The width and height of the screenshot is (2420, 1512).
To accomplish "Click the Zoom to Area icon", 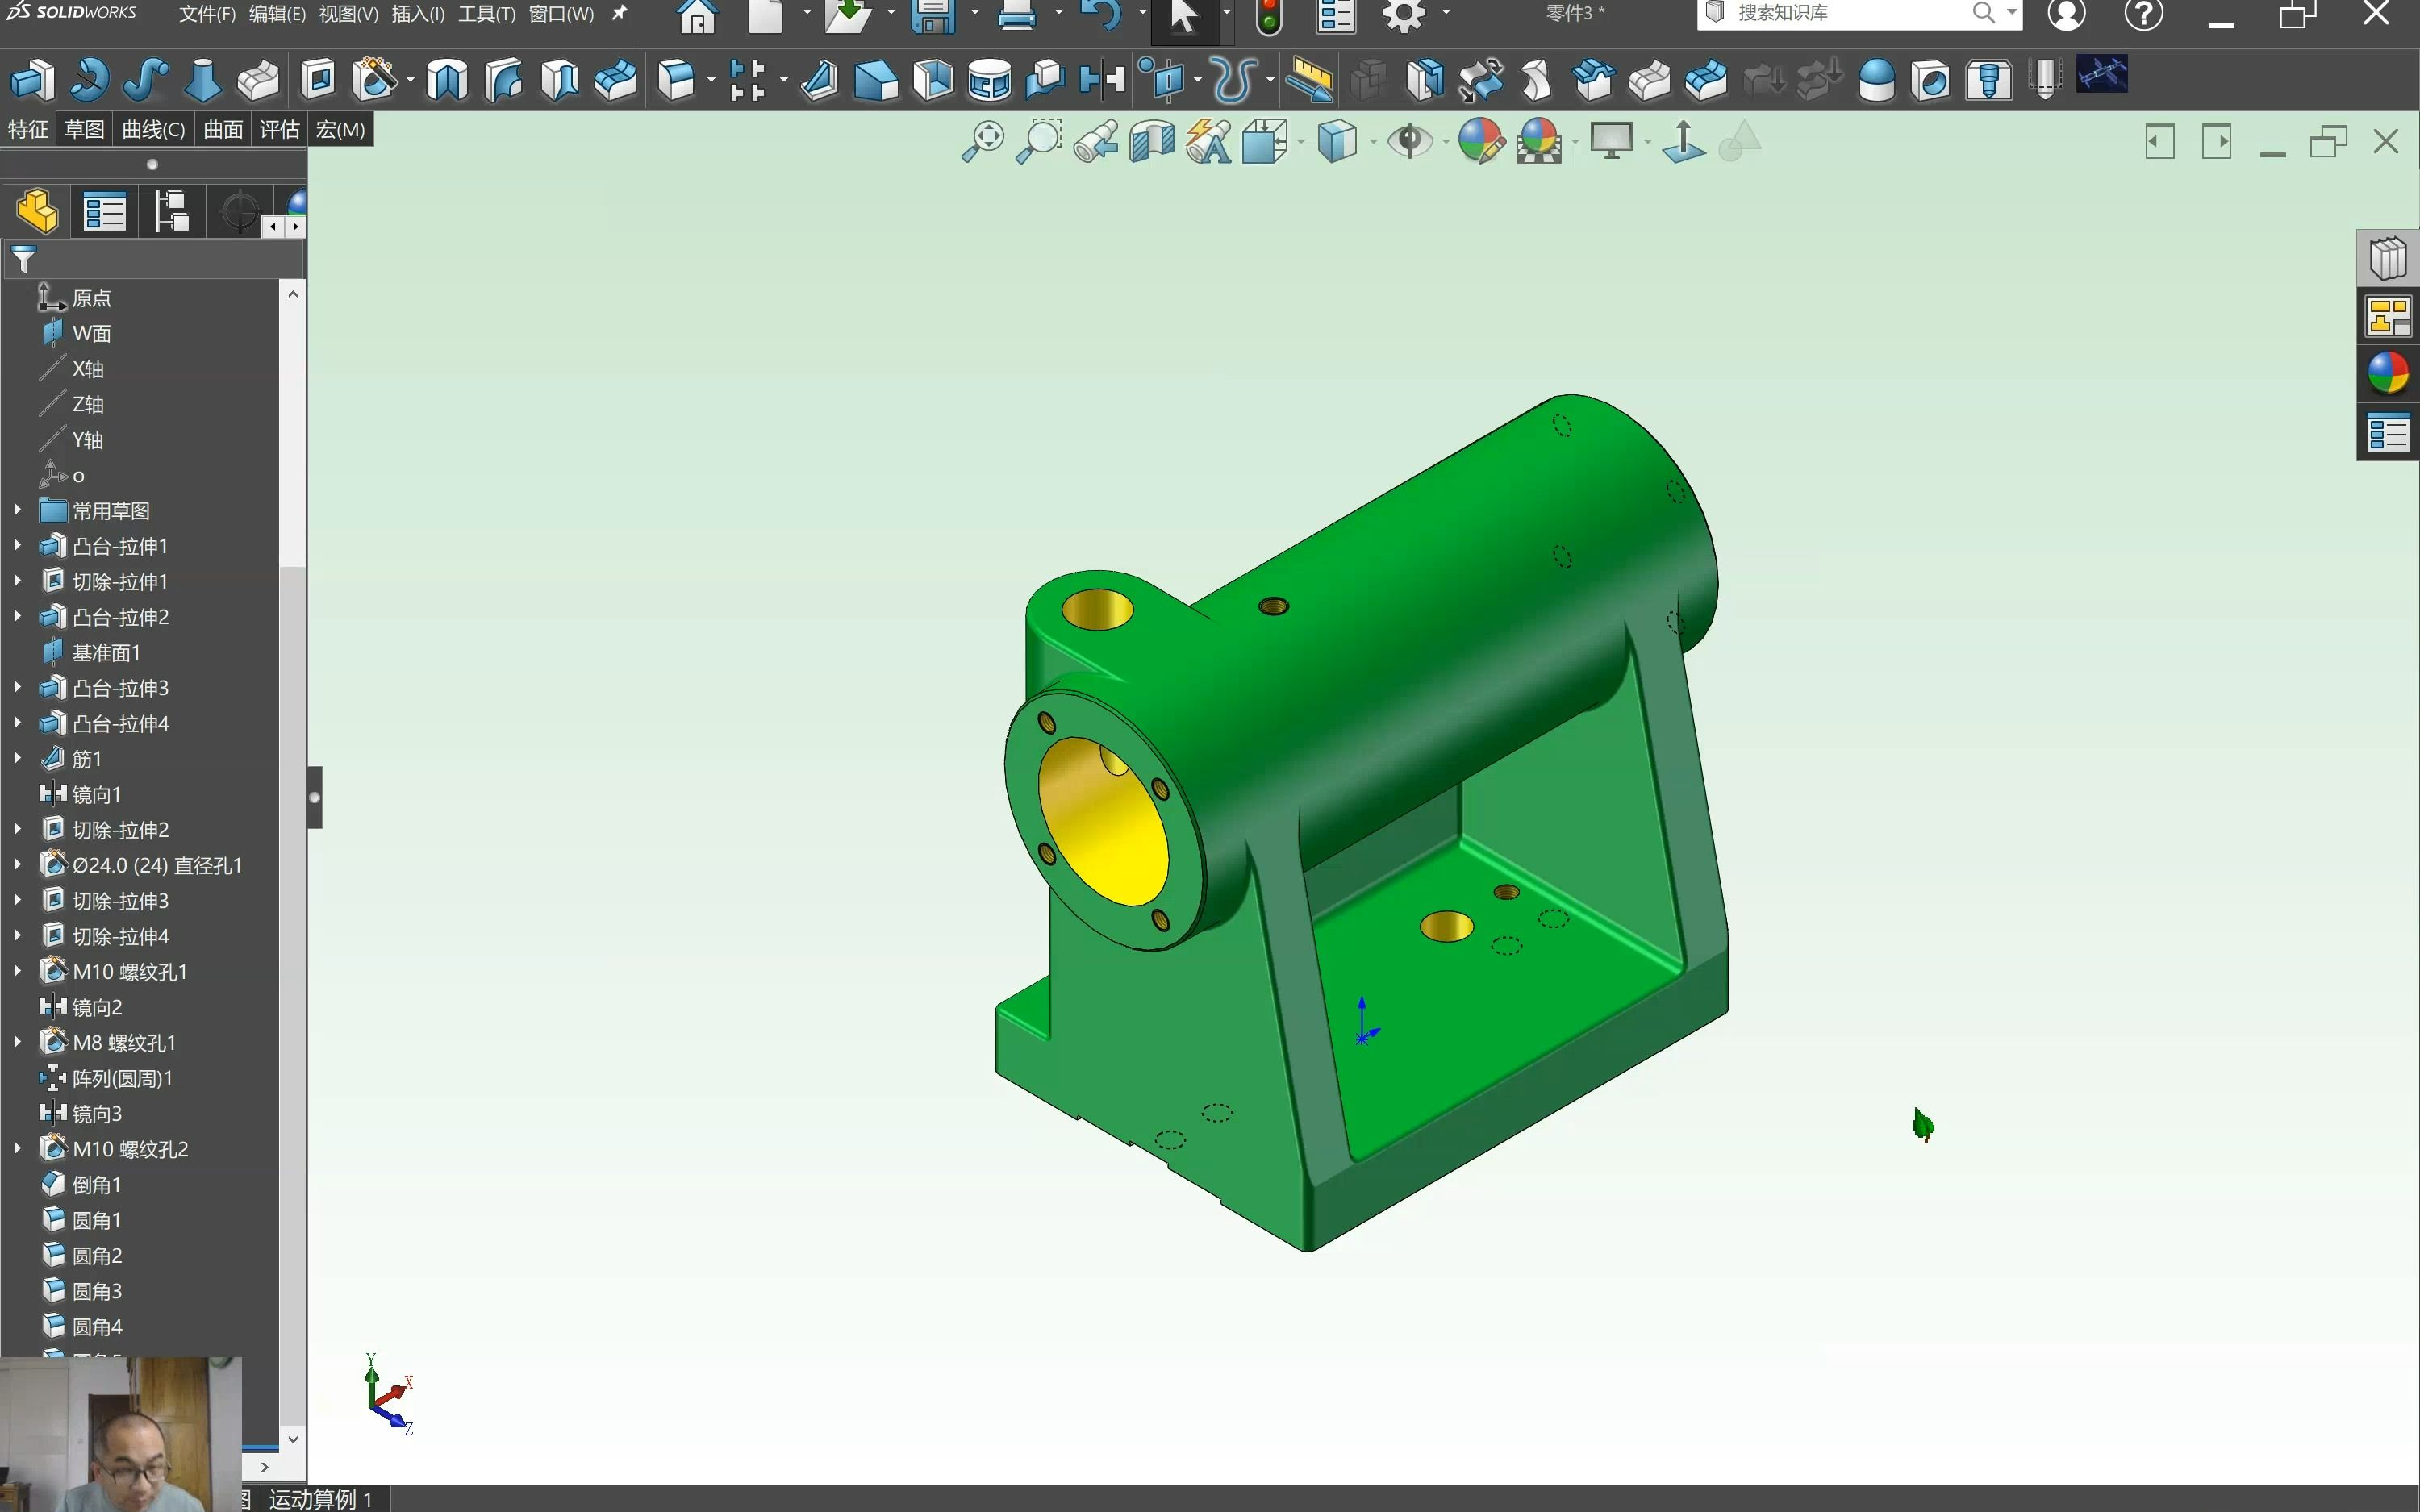I will pyautogui.click(x=1039, y=141).
